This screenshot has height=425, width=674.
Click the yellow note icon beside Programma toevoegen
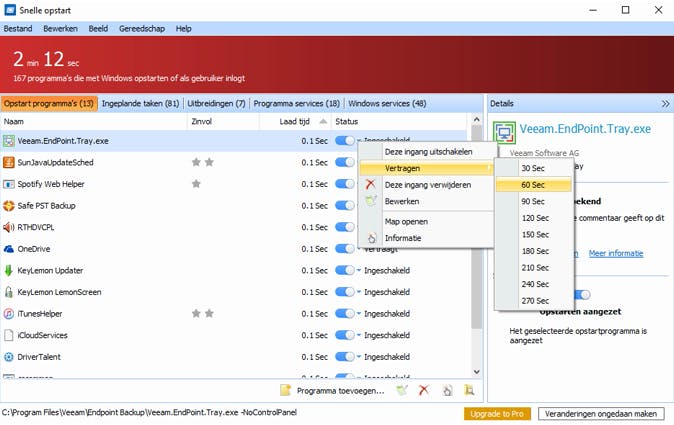tap(285, 390)
